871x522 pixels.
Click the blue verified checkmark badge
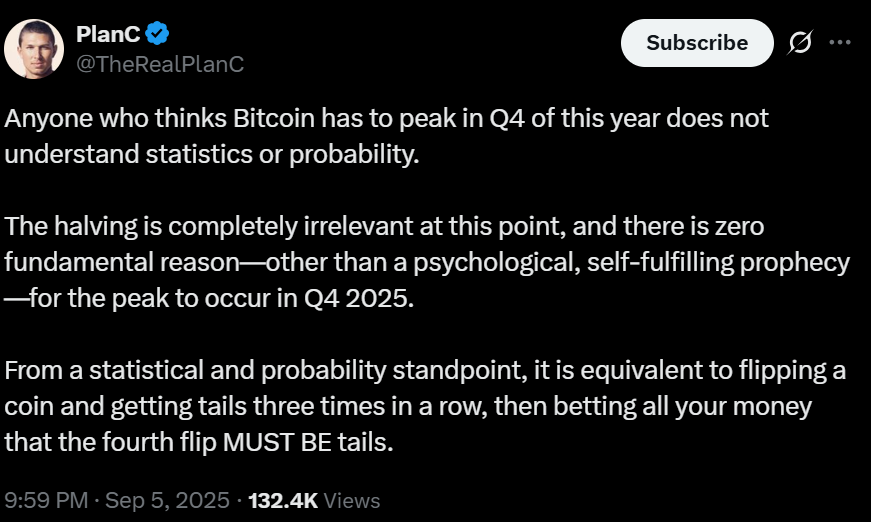tap(157, 34)
